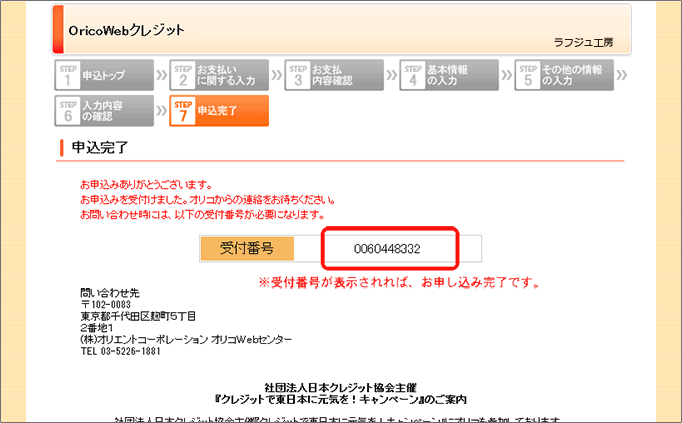The width and height of the screenshot is (682, 423).
Task: Click the chevron arrow after Step 4
Action: [x=506, y=75]
